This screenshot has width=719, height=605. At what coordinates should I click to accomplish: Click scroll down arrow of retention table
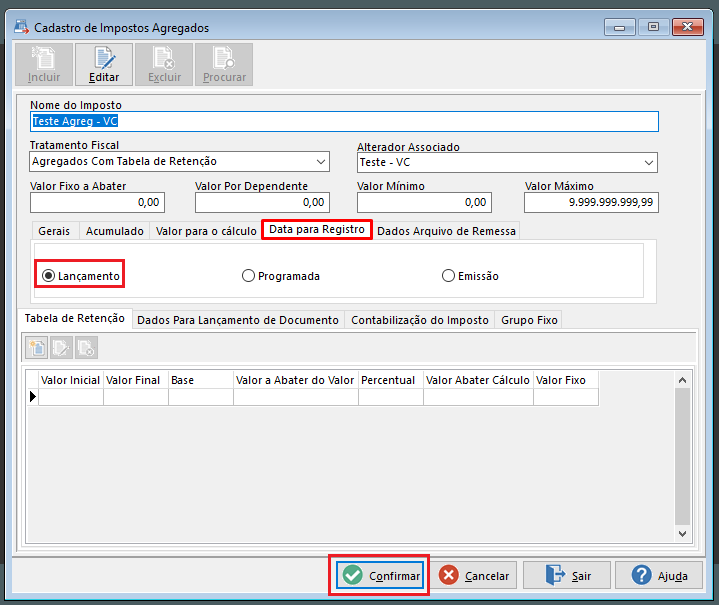(x=682, y=533)
